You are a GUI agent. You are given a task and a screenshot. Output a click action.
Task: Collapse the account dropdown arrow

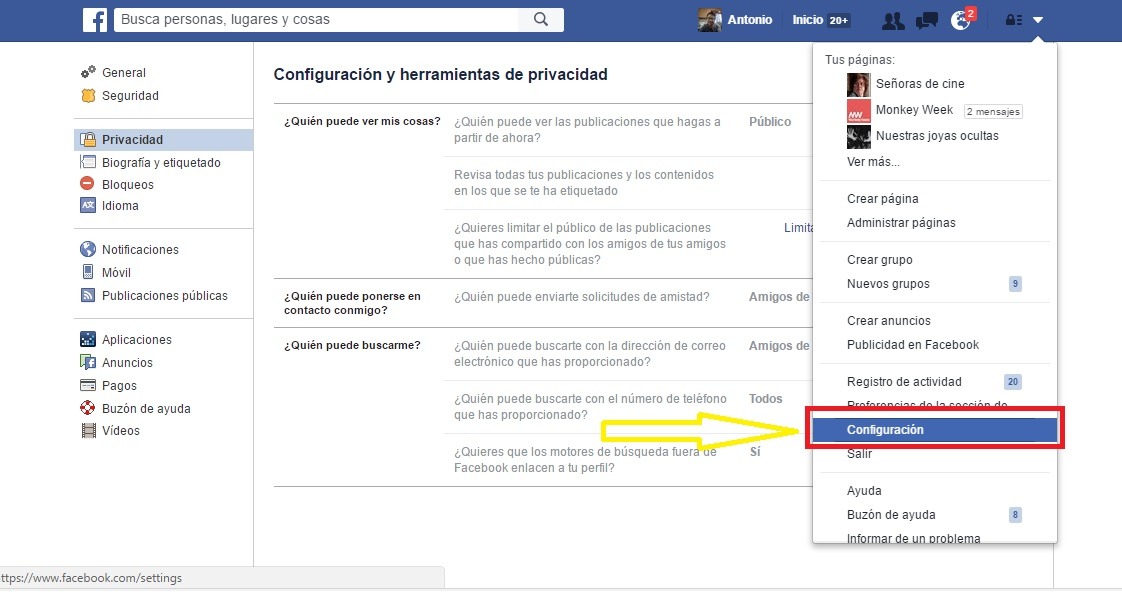pos(1038,20)
